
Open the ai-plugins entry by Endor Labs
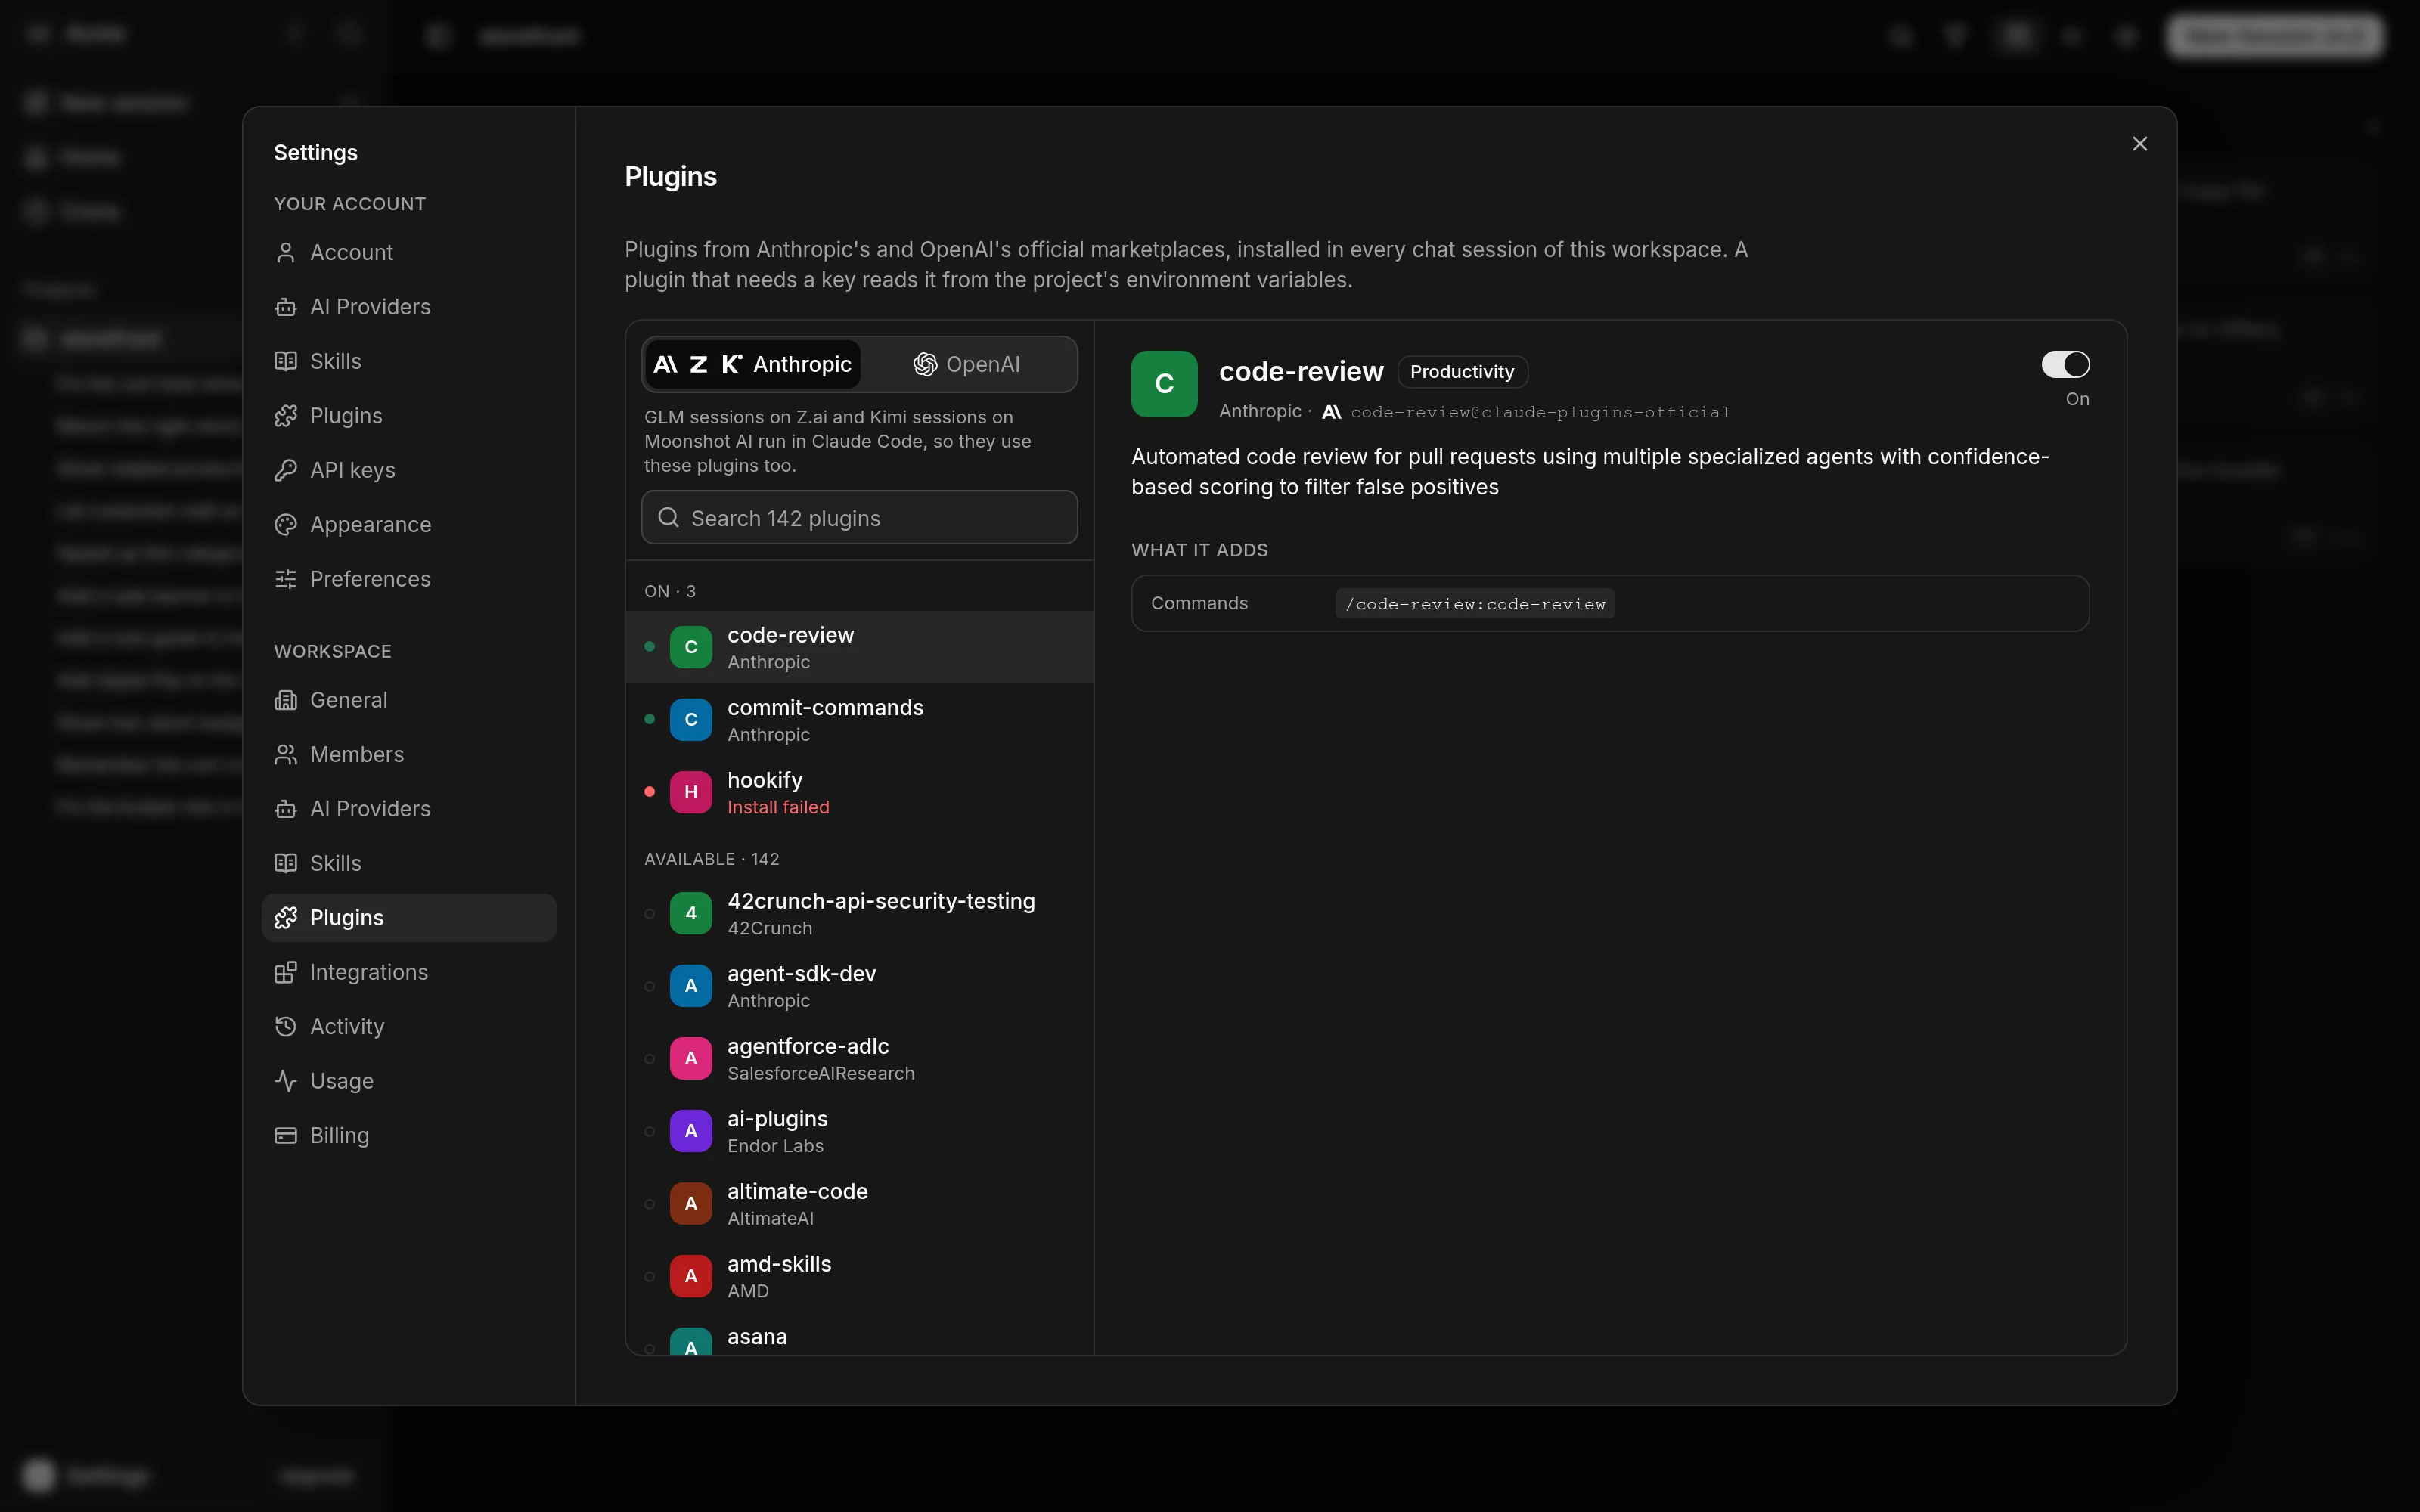point(859,1131)
